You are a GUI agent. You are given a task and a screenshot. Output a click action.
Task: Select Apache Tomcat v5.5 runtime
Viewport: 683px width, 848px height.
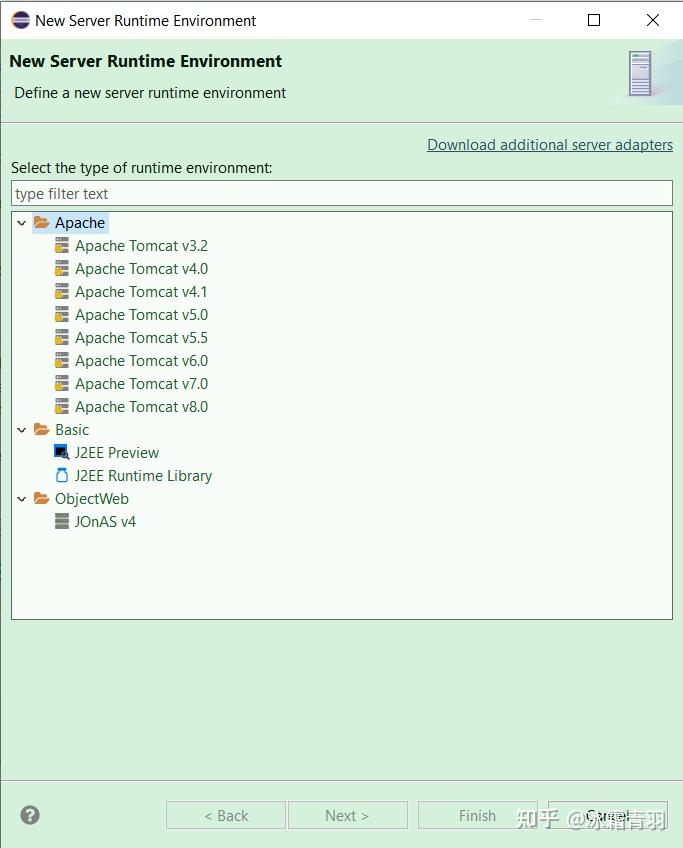point(141,337)
